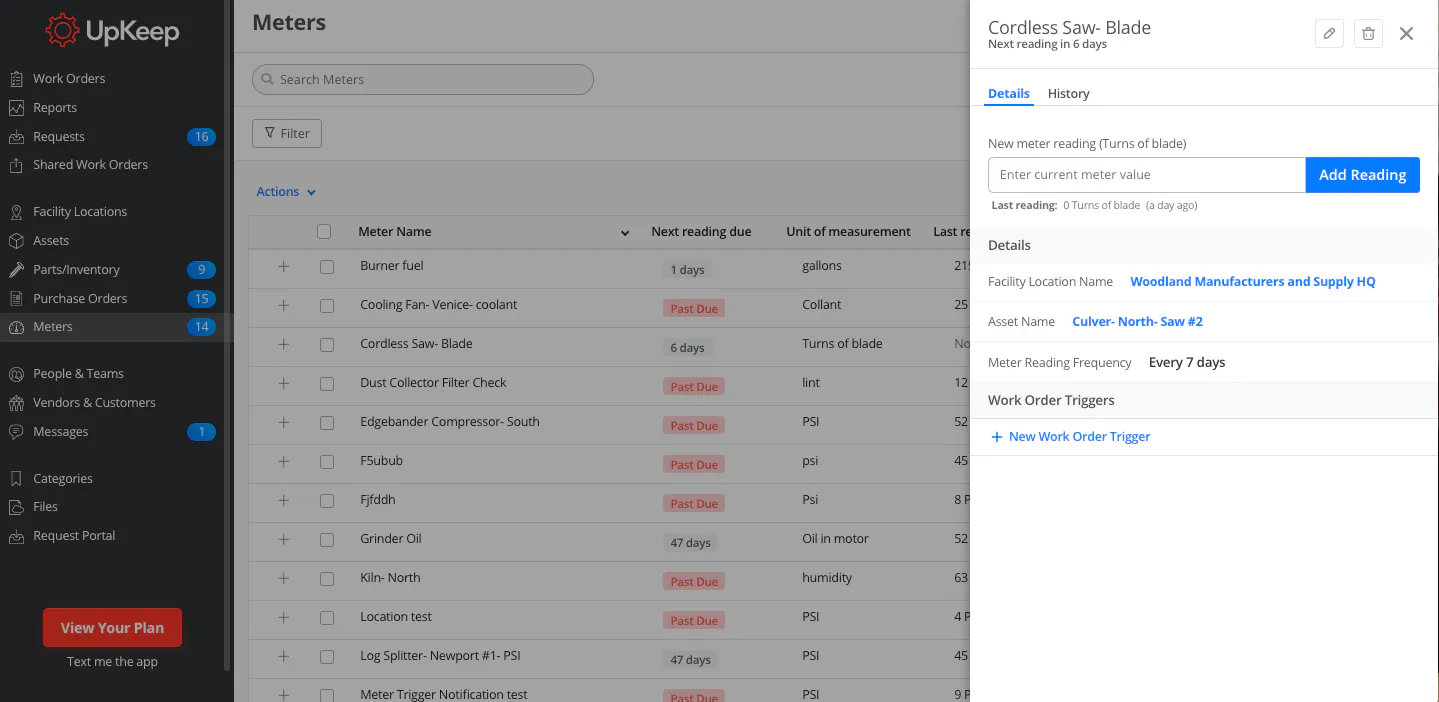Focus the current meter value input field
The height and width of the screenshot is (702, 1439).
[1146, 175]
